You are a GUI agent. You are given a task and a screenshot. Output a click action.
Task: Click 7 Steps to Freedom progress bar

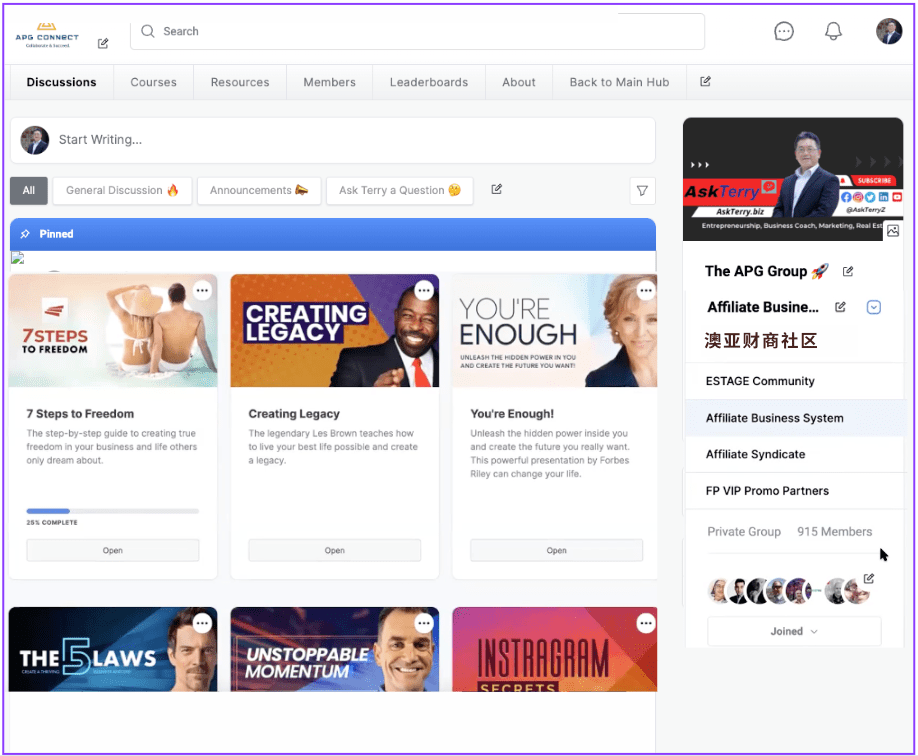[112, 511]
